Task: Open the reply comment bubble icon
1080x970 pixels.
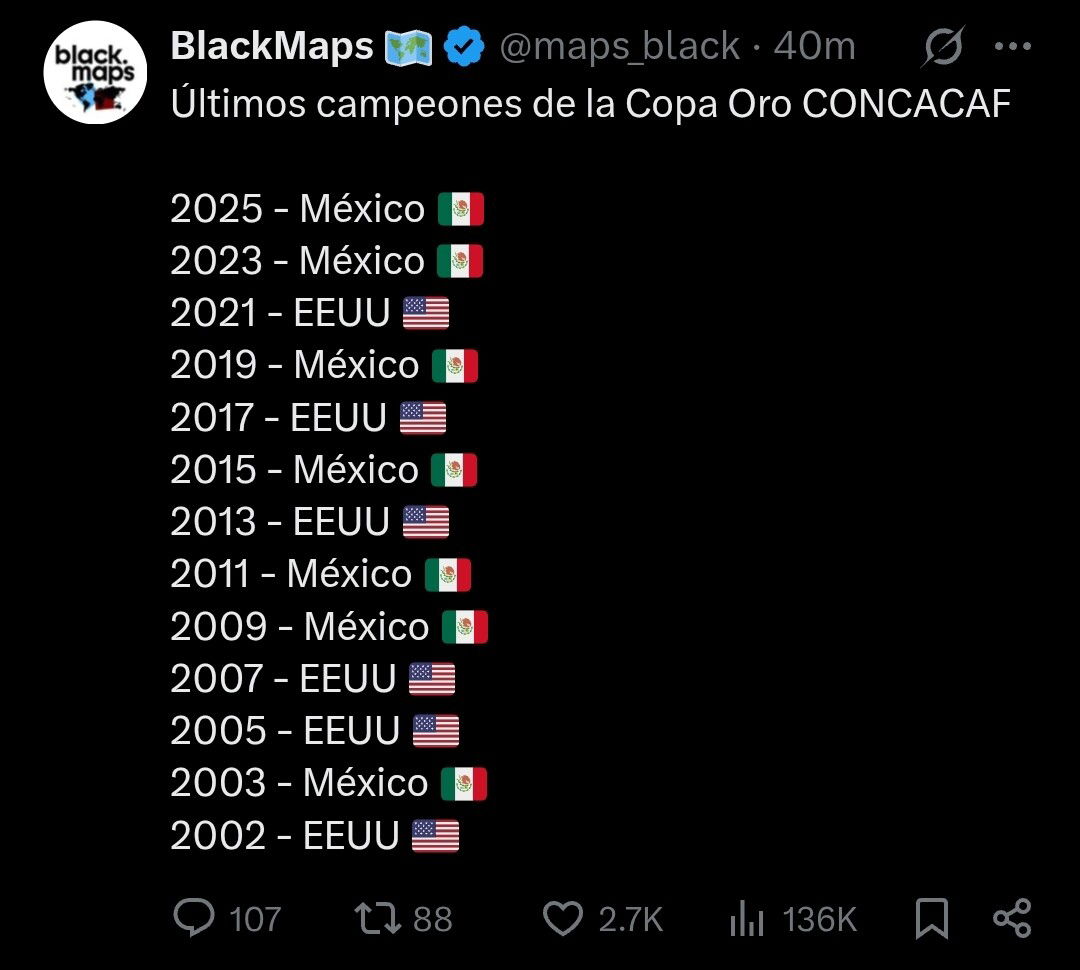Action: pos(194,918)
